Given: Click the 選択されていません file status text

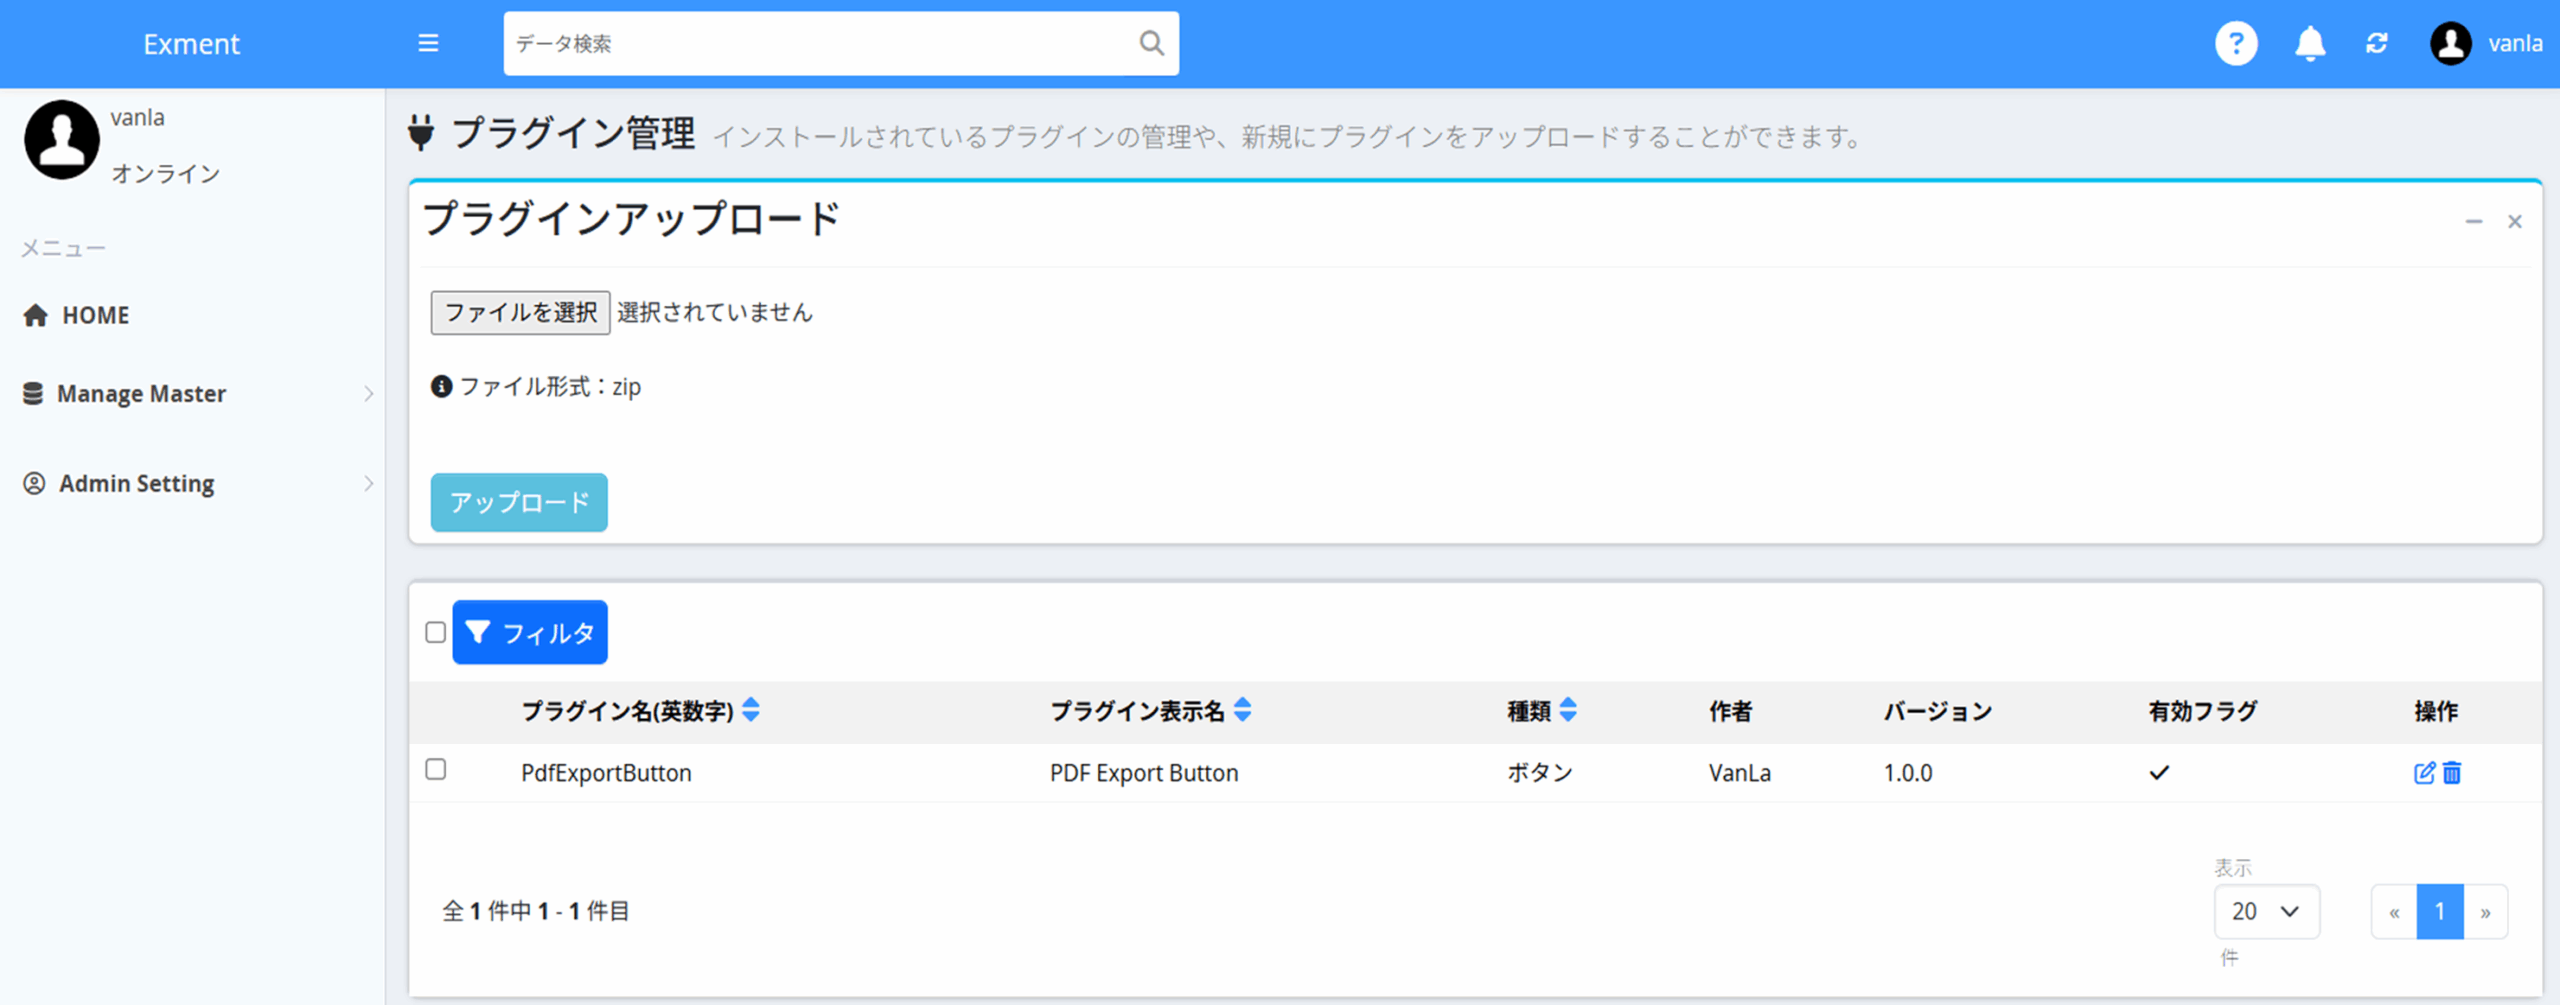Looking at the screenshot, I should (715, 312).
